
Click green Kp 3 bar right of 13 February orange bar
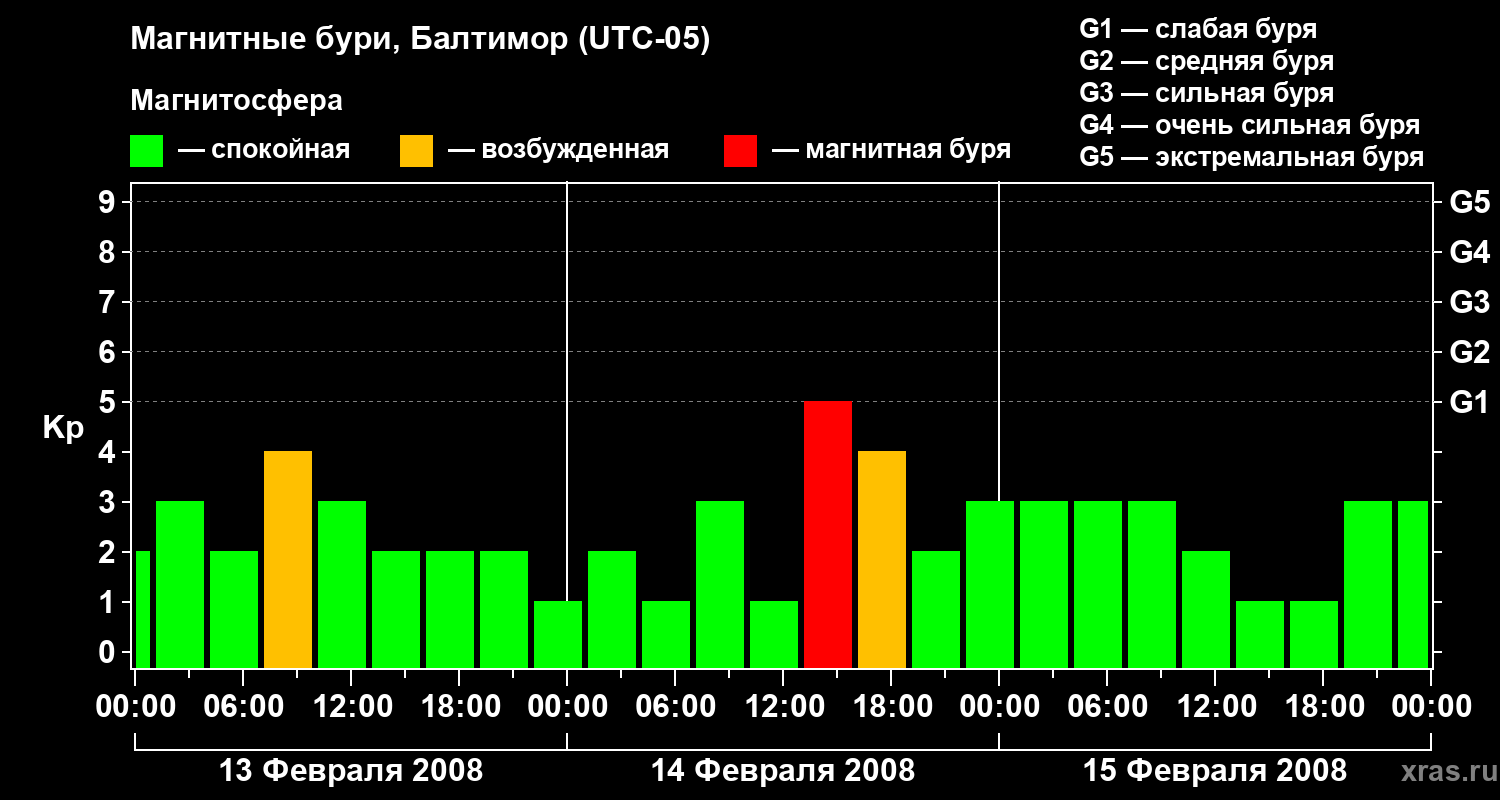[x=342, y=584]
